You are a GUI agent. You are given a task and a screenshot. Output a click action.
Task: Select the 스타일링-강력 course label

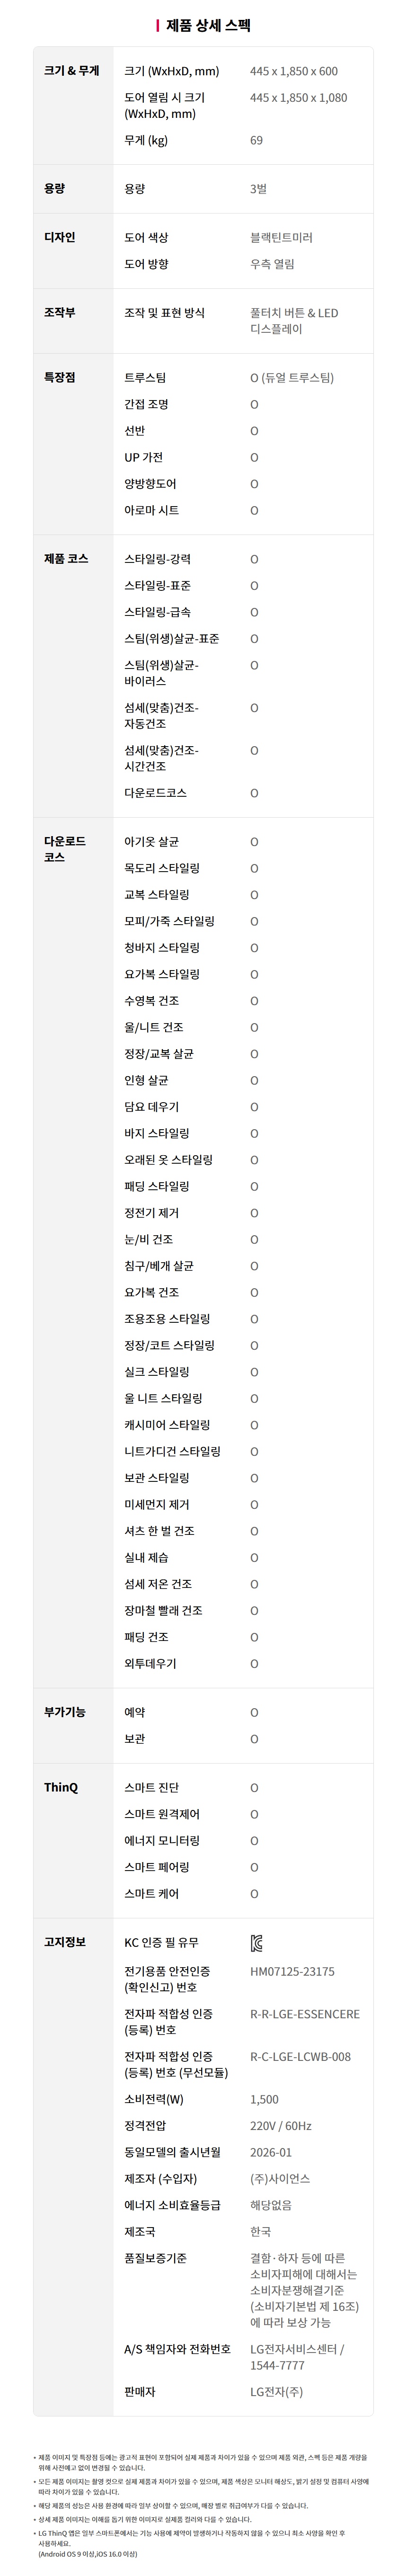[x=157, y=559]
